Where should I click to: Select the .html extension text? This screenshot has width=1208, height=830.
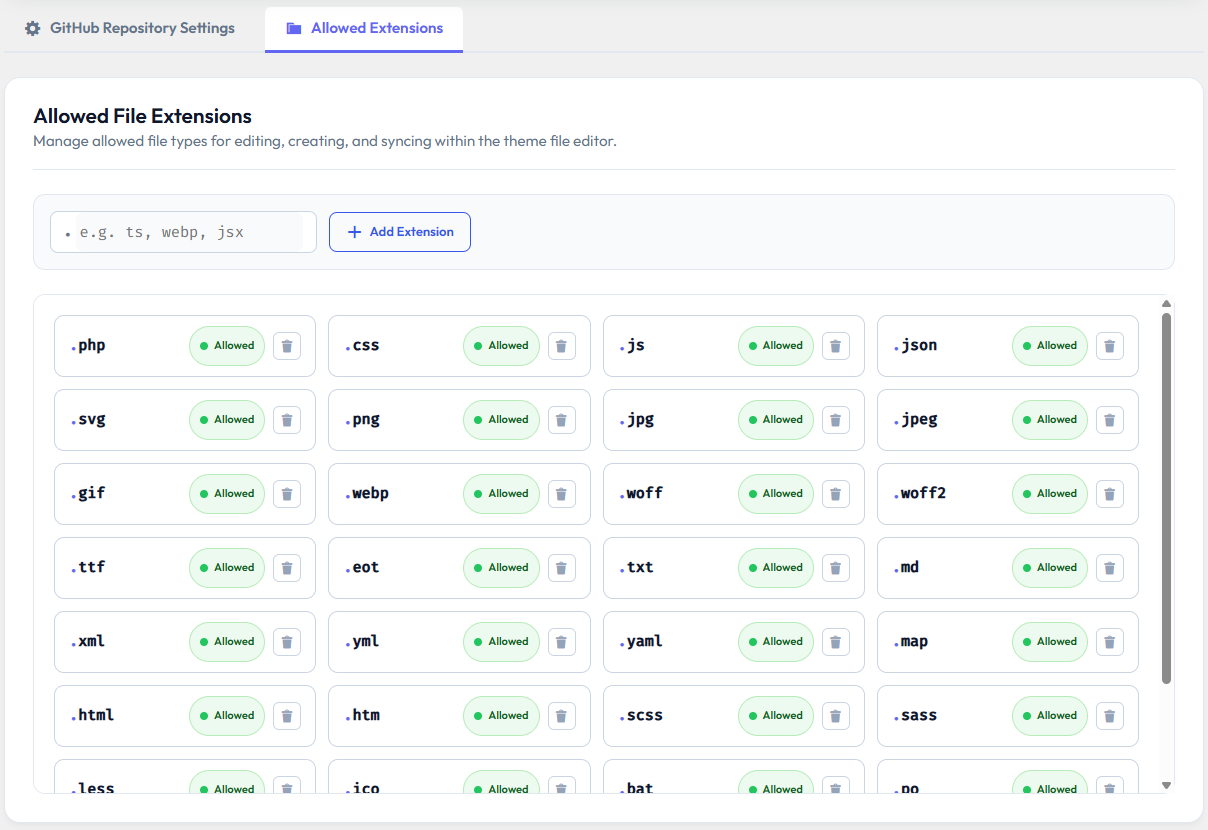click(x=92, y=716)
